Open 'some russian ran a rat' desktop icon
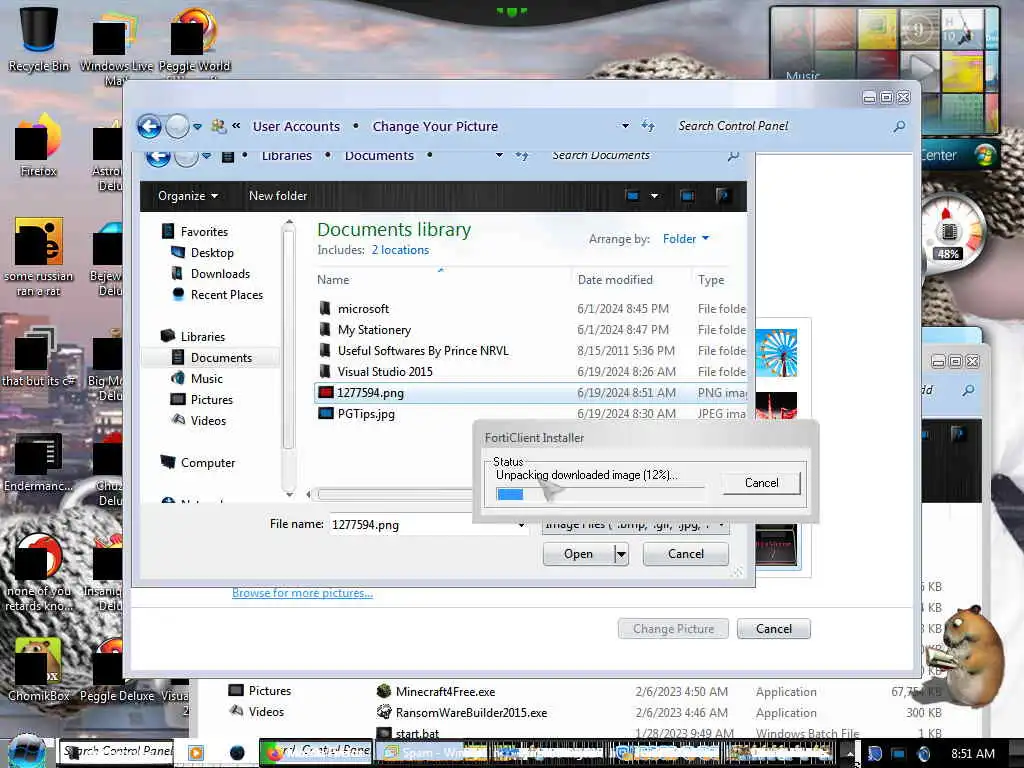This screenshot has height=768, width=1024. click(39, 257)
